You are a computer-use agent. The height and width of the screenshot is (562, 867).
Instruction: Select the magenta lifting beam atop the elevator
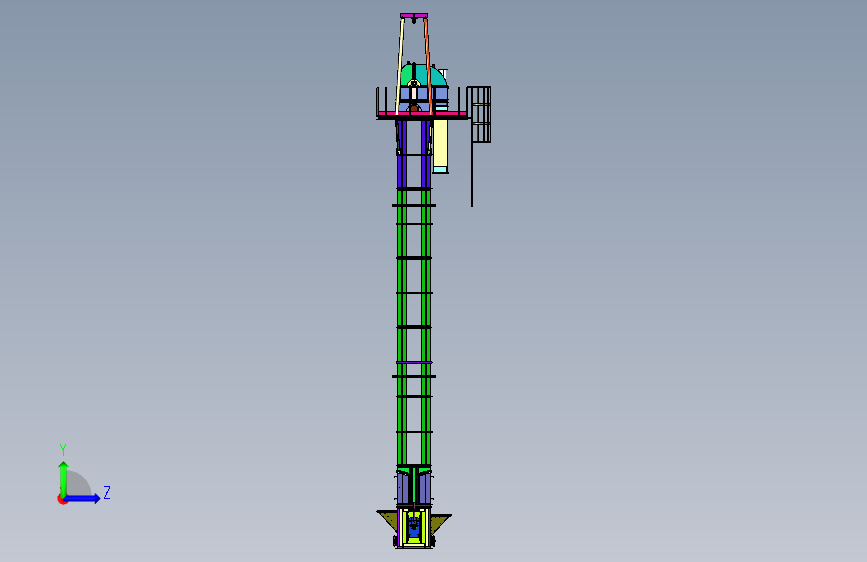click(x=414, y=15)
